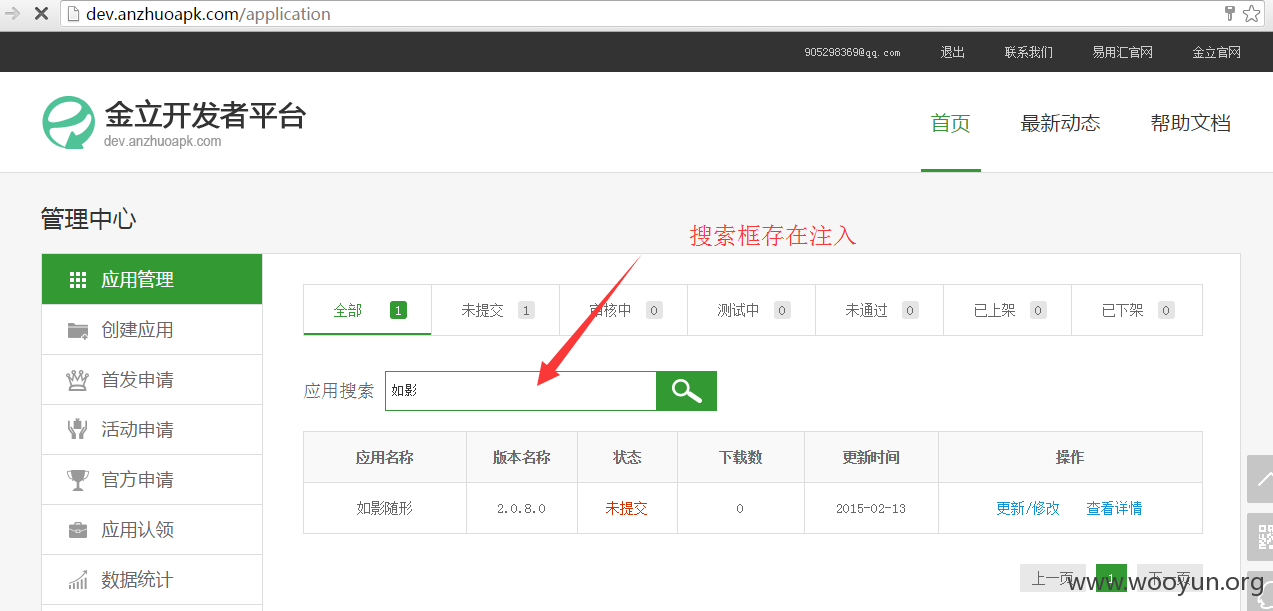Click the 应用认领 briefcase icon
Viewport: 1273px width, 611px height.
pos(78,530)
